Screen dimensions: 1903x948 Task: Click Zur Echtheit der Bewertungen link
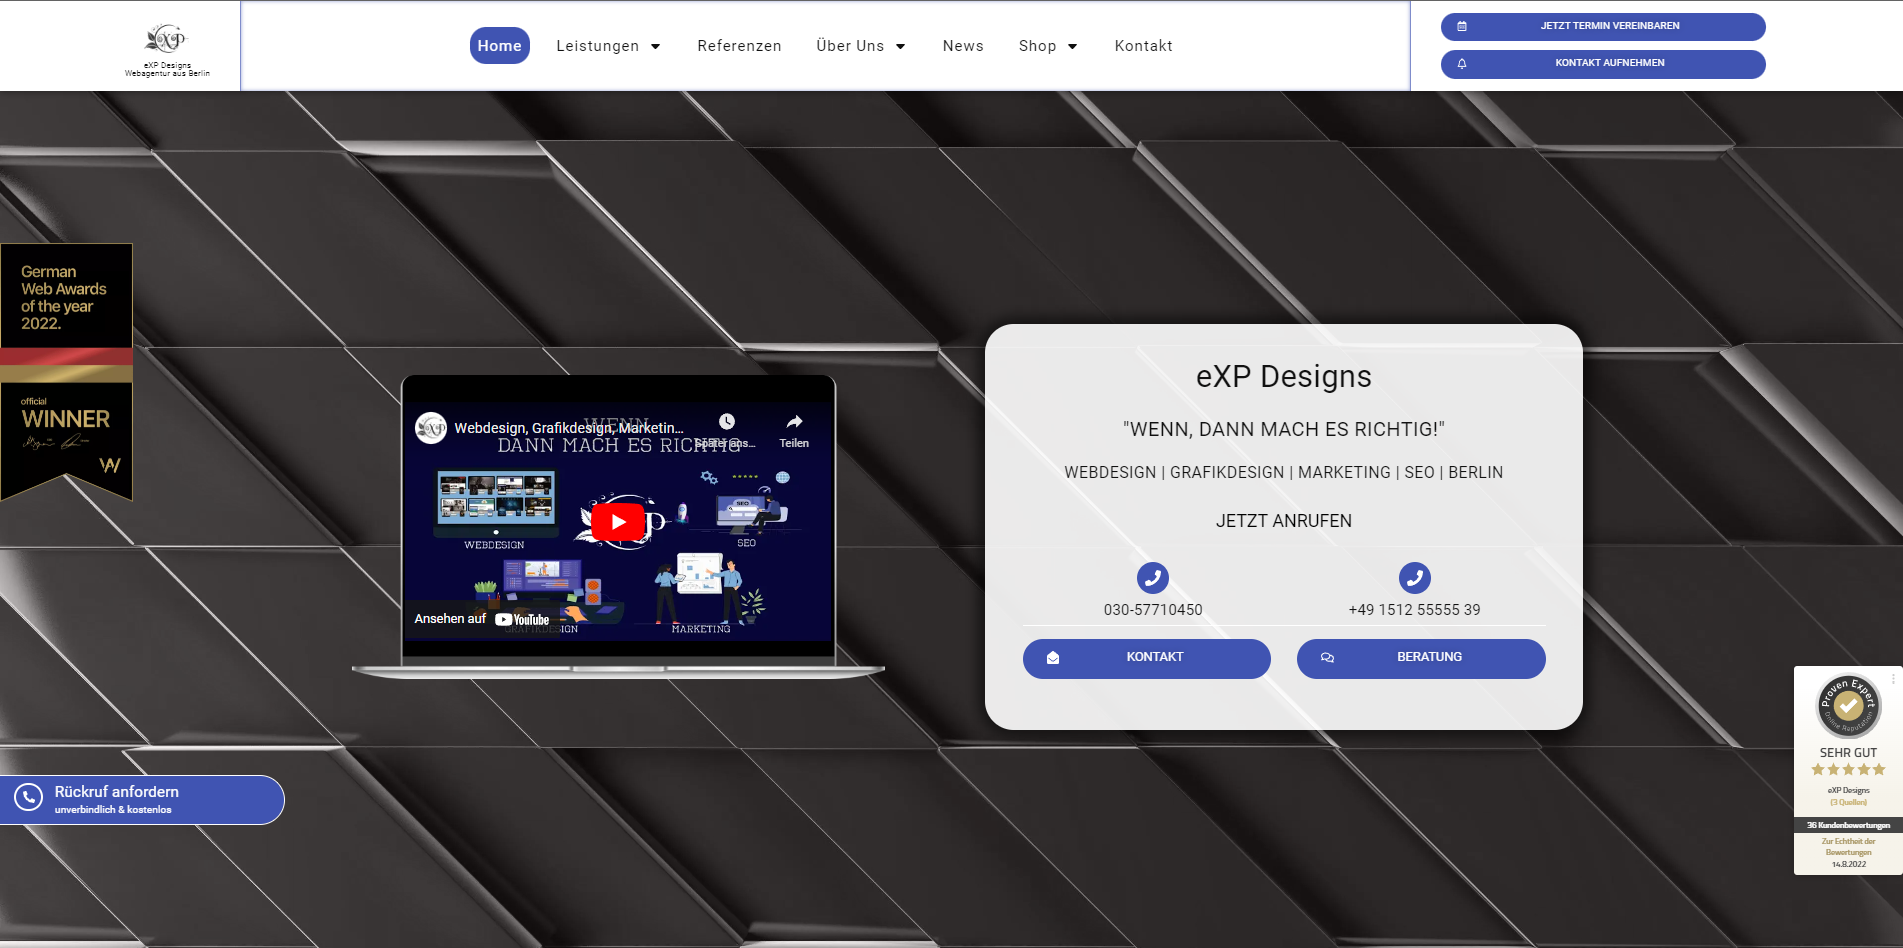(x=1848, y=847)
